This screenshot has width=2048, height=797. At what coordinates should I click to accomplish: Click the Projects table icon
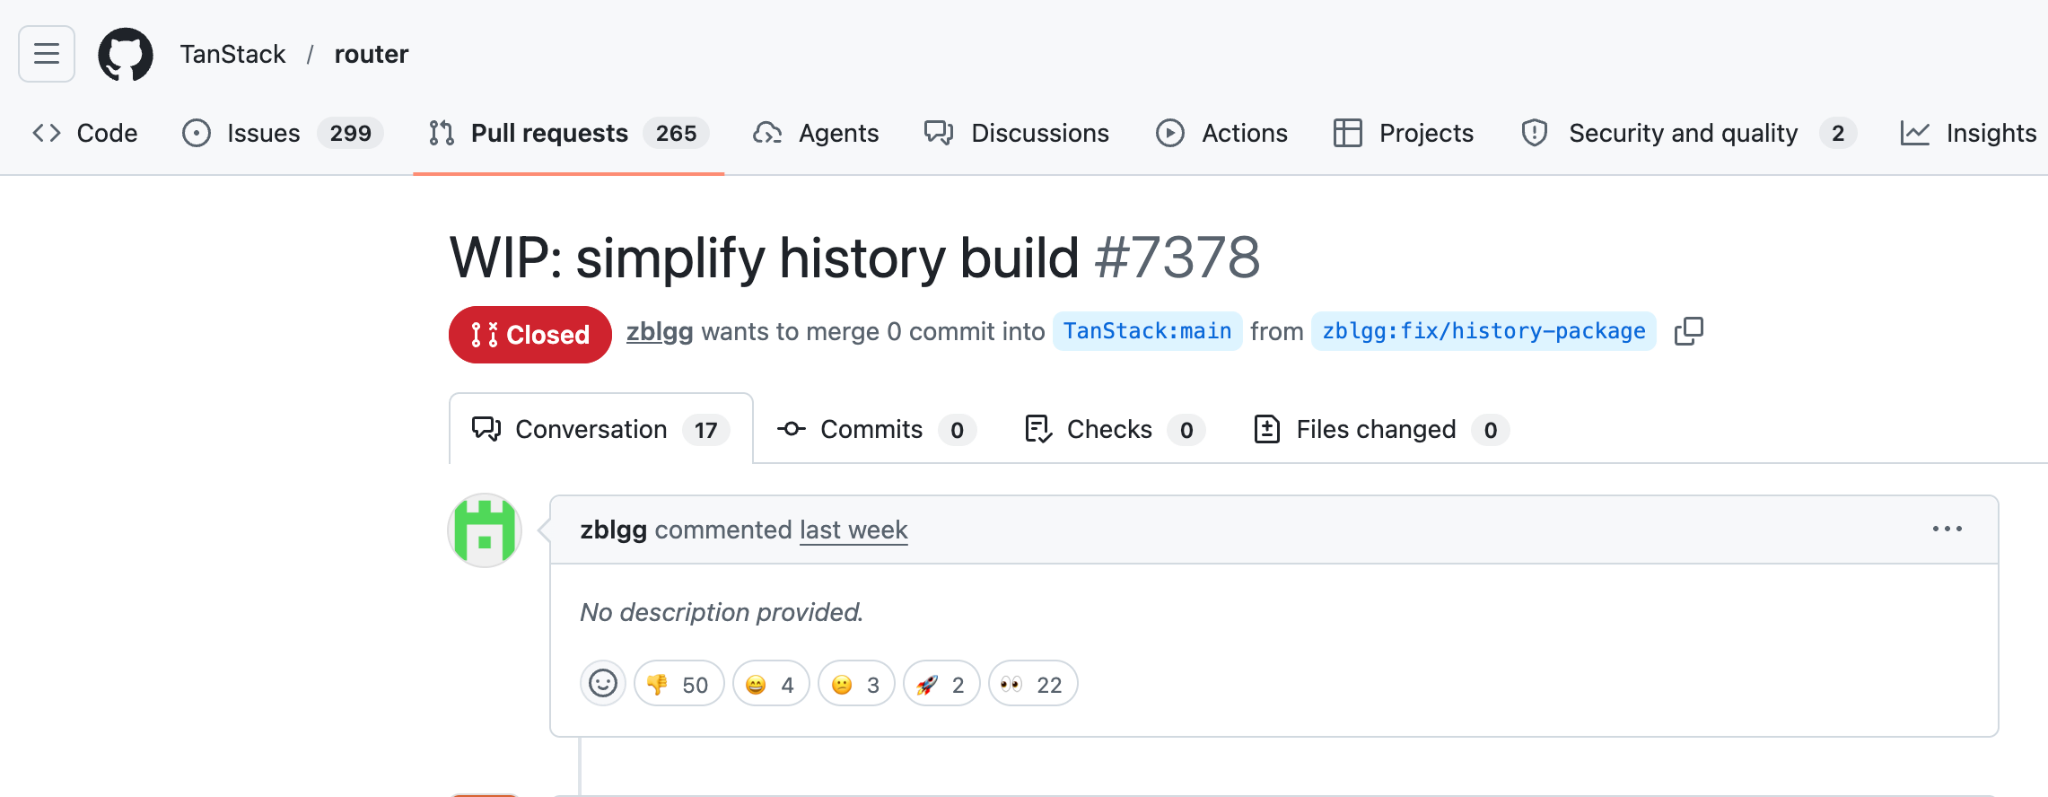click(x=1348, y=133)
